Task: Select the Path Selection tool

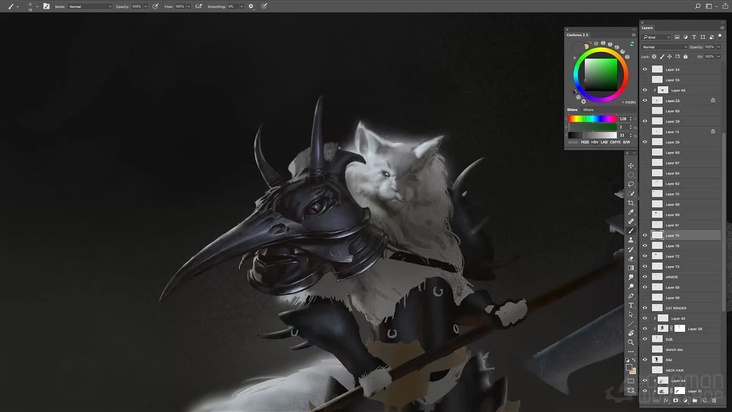Action: (631, 314)
